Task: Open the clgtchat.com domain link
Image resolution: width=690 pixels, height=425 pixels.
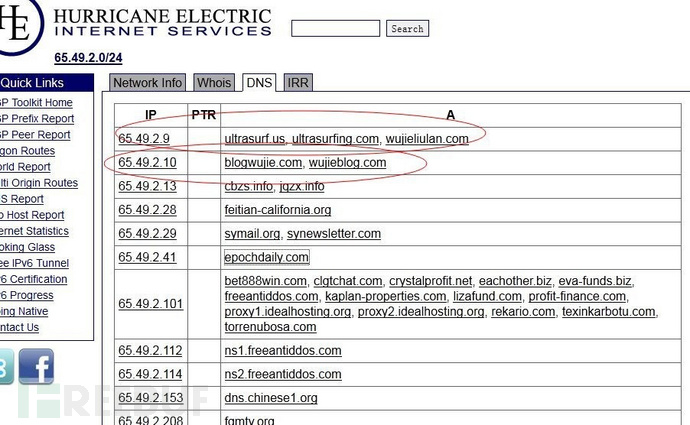Action: tap(348, 281)
